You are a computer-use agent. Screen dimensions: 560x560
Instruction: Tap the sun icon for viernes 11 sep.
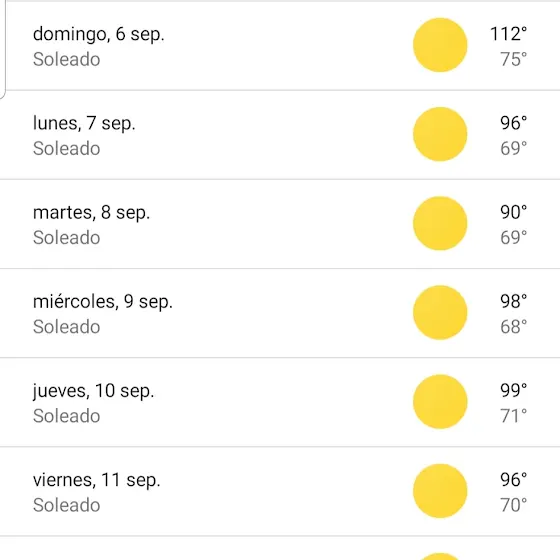click(440, 491)
